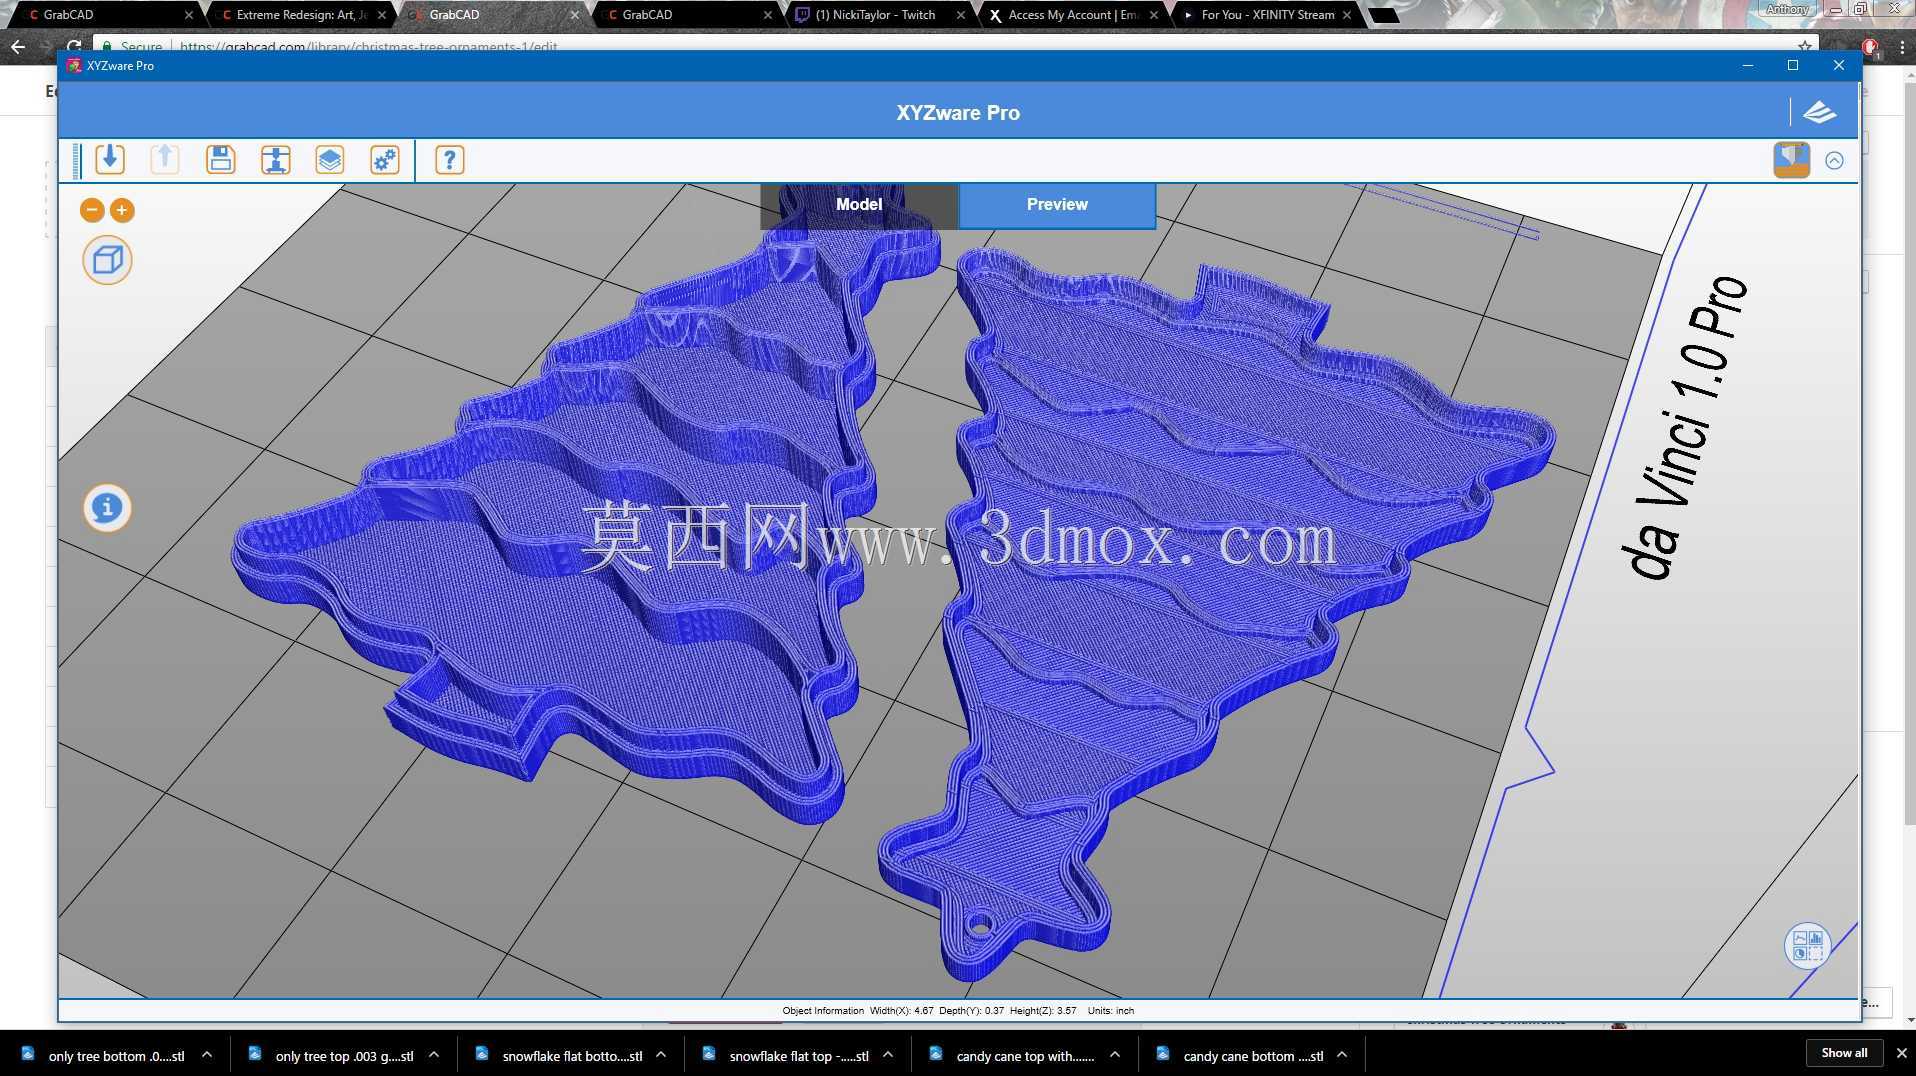The width and height of the screenshot is (1916, 1076).
Task: Click the printer monitor icon on toolbar's right
Action: click(x=1791, y=160)
